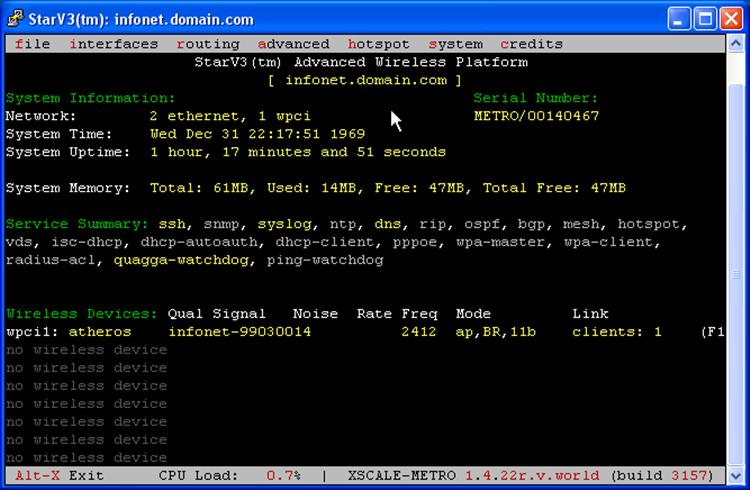Click the Signal column header

click(240, 314)
